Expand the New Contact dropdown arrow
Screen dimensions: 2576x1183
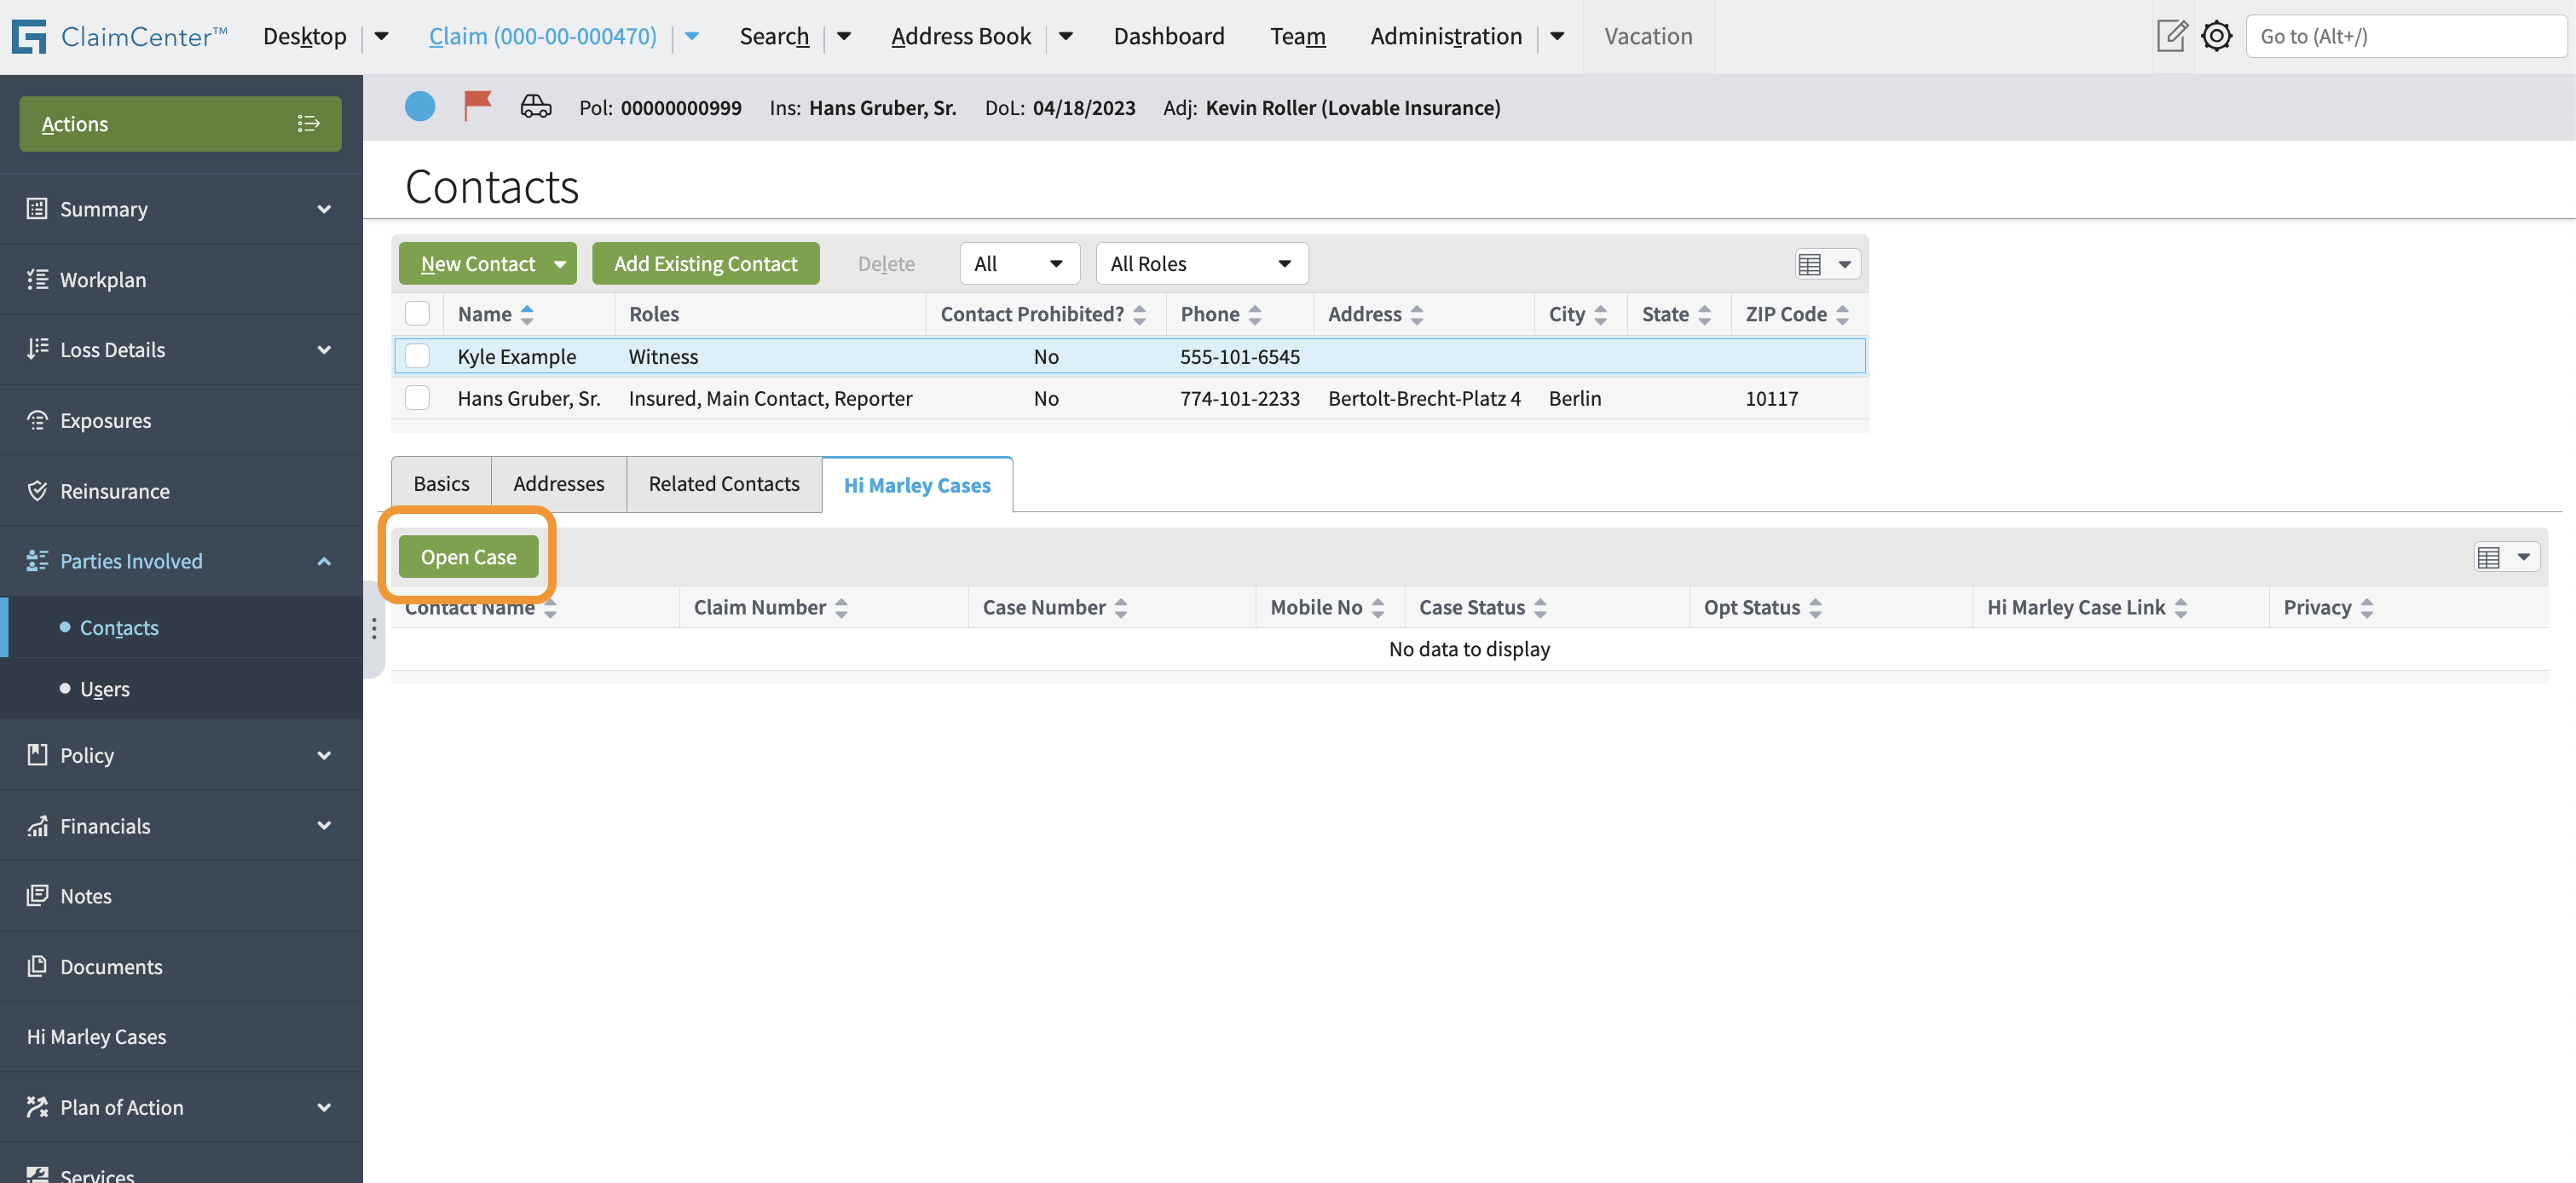pyautogui.click(x=560, y=264)
